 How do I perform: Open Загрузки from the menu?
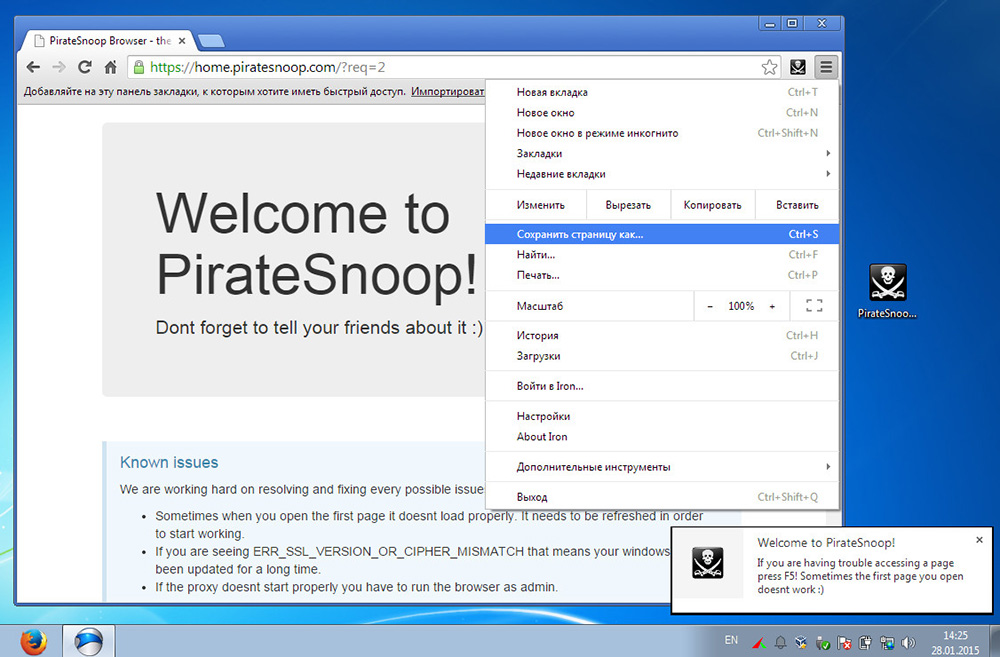(x=662, y=356)
